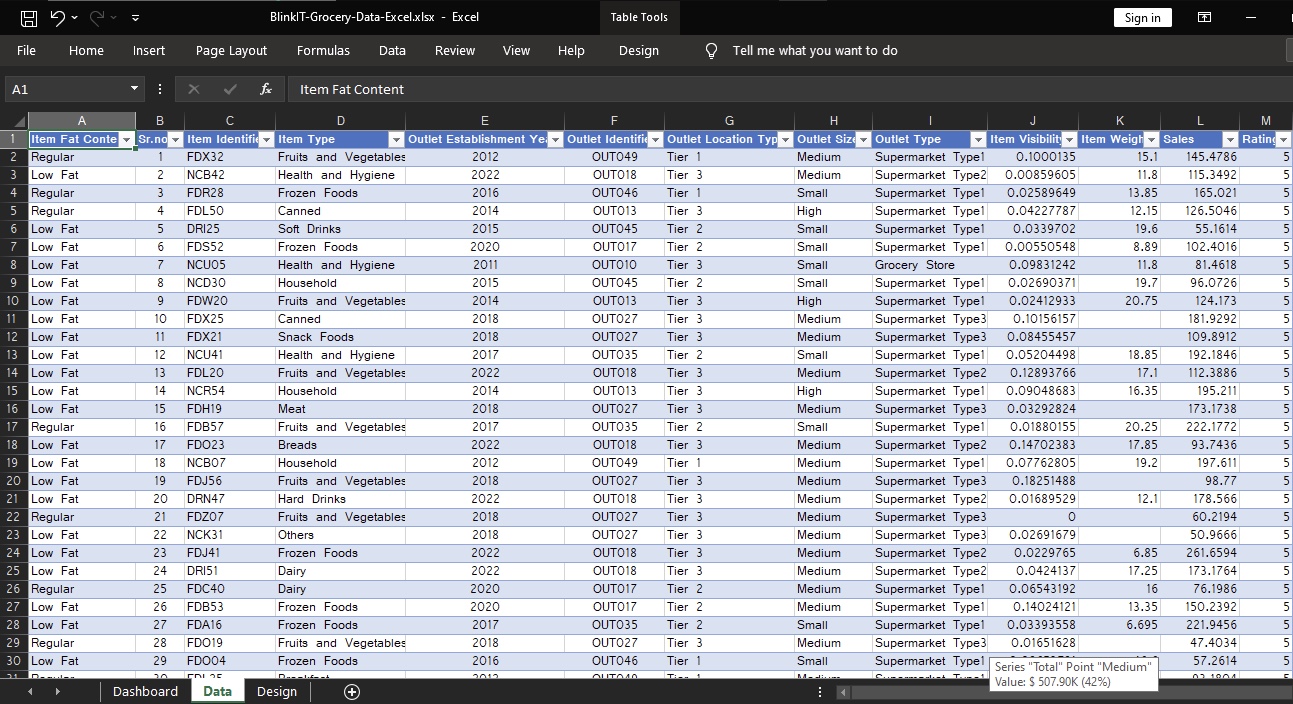Expand the Name Box dropdown
The image size is (1293, 704).
coord(135,89)
